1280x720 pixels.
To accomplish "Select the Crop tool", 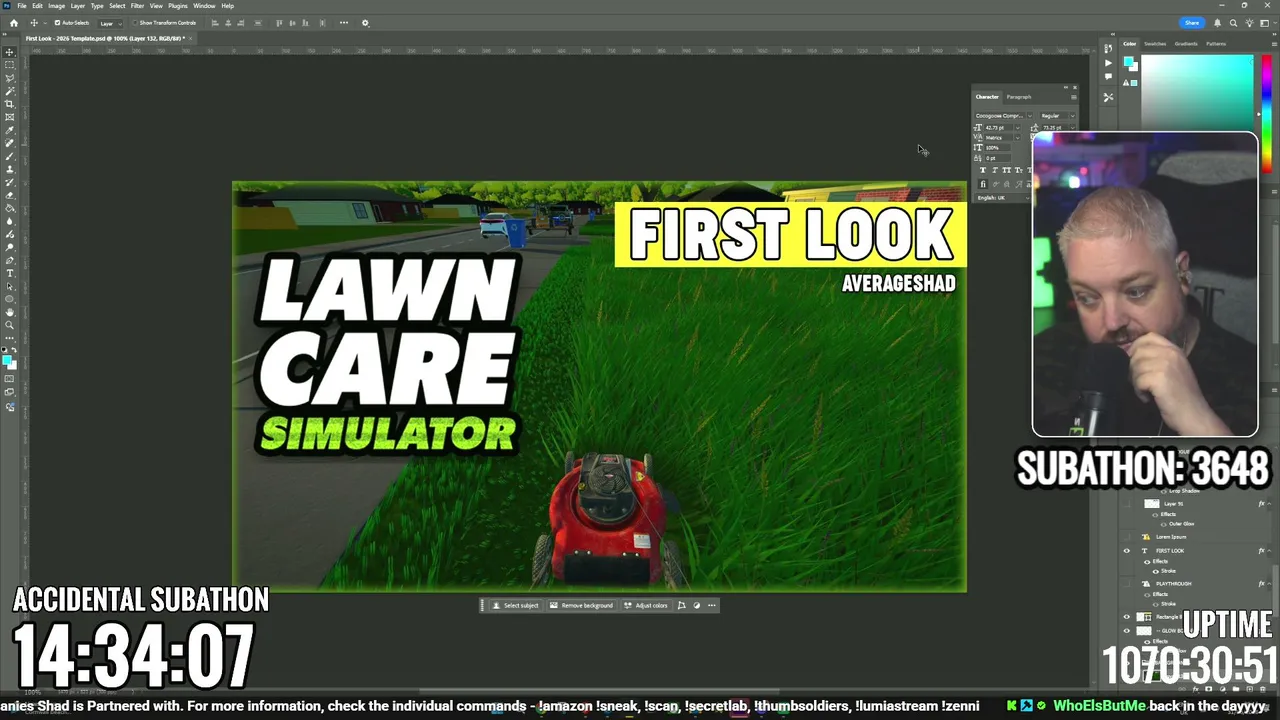I will tap(10, 104).
